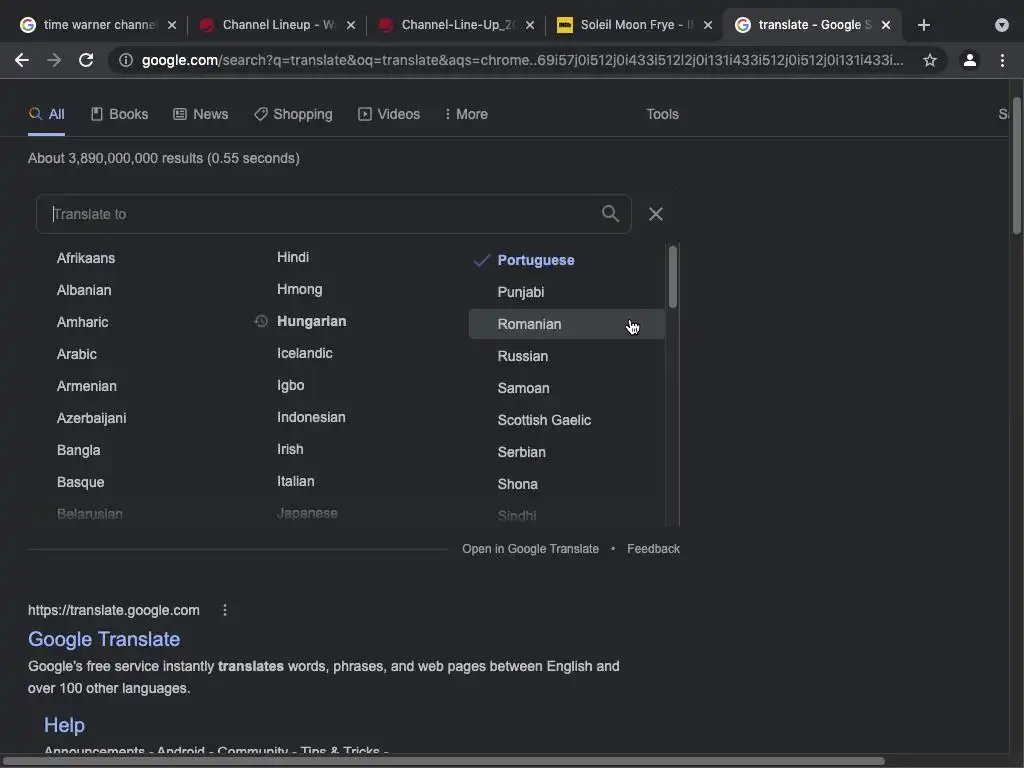Choose Romanian as the target language

[x=530, y=324]
